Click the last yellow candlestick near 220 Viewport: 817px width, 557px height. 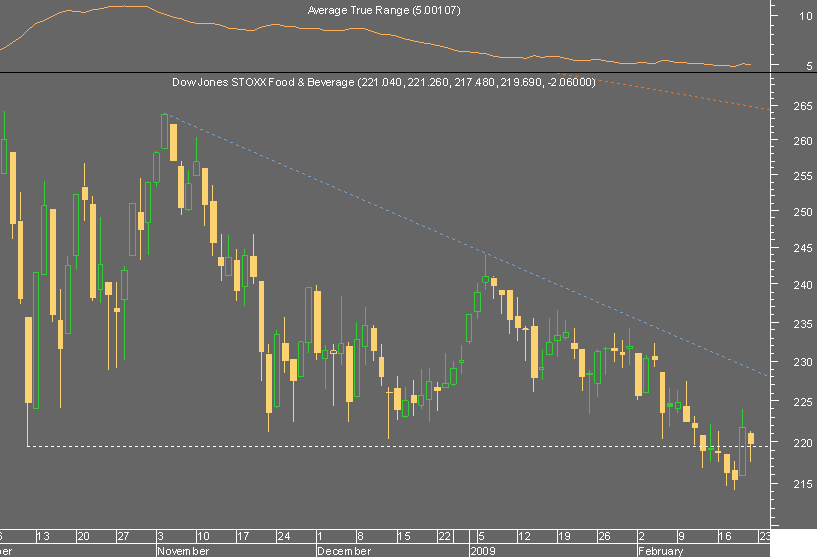point(751,438)
